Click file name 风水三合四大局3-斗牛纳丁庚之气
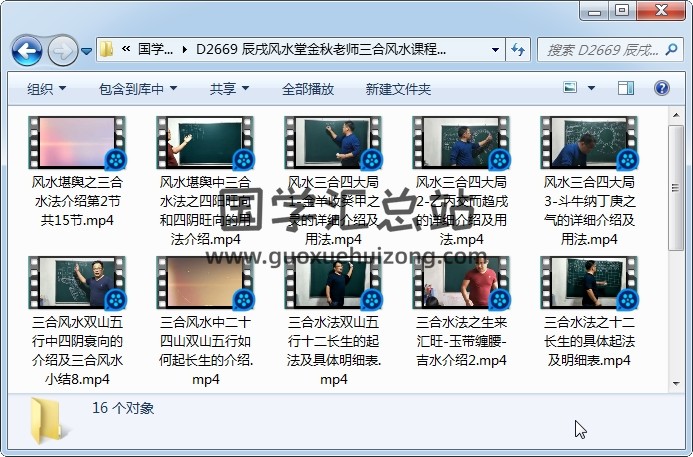This screenshot has height=457, width=693. coord(589,210)
